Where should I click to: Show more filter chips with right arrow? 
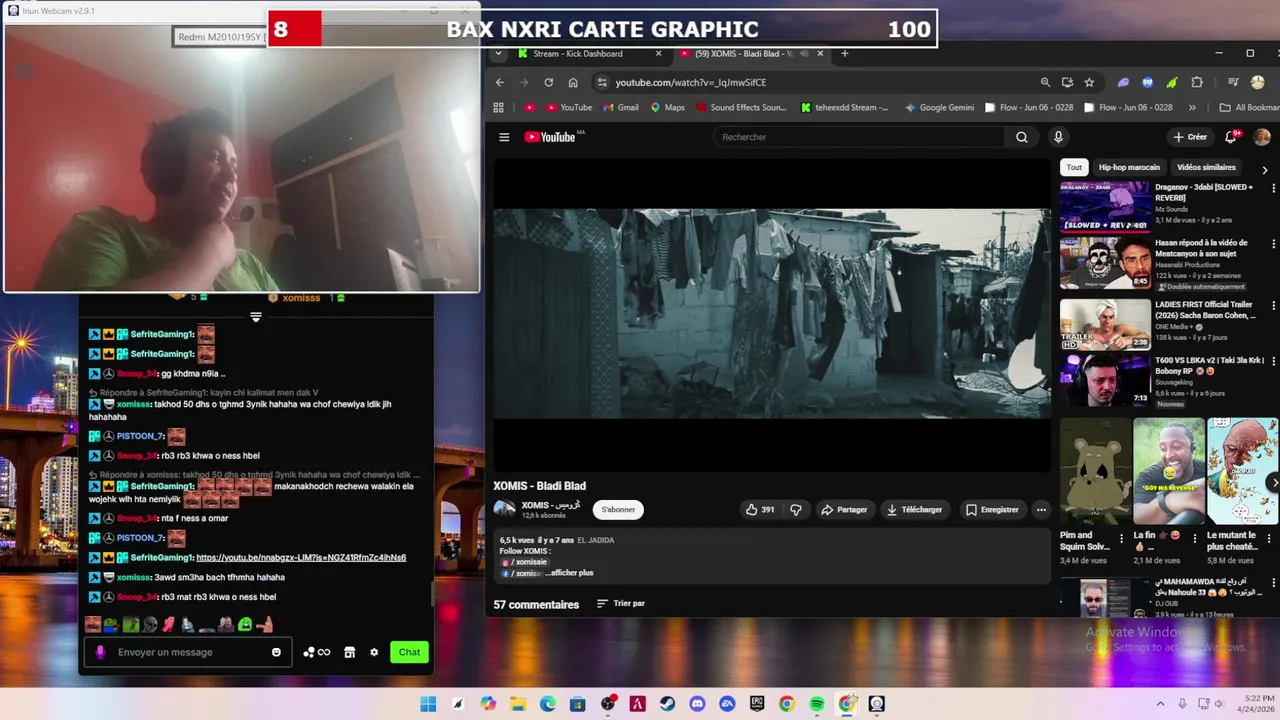[x=1265, y=169]
